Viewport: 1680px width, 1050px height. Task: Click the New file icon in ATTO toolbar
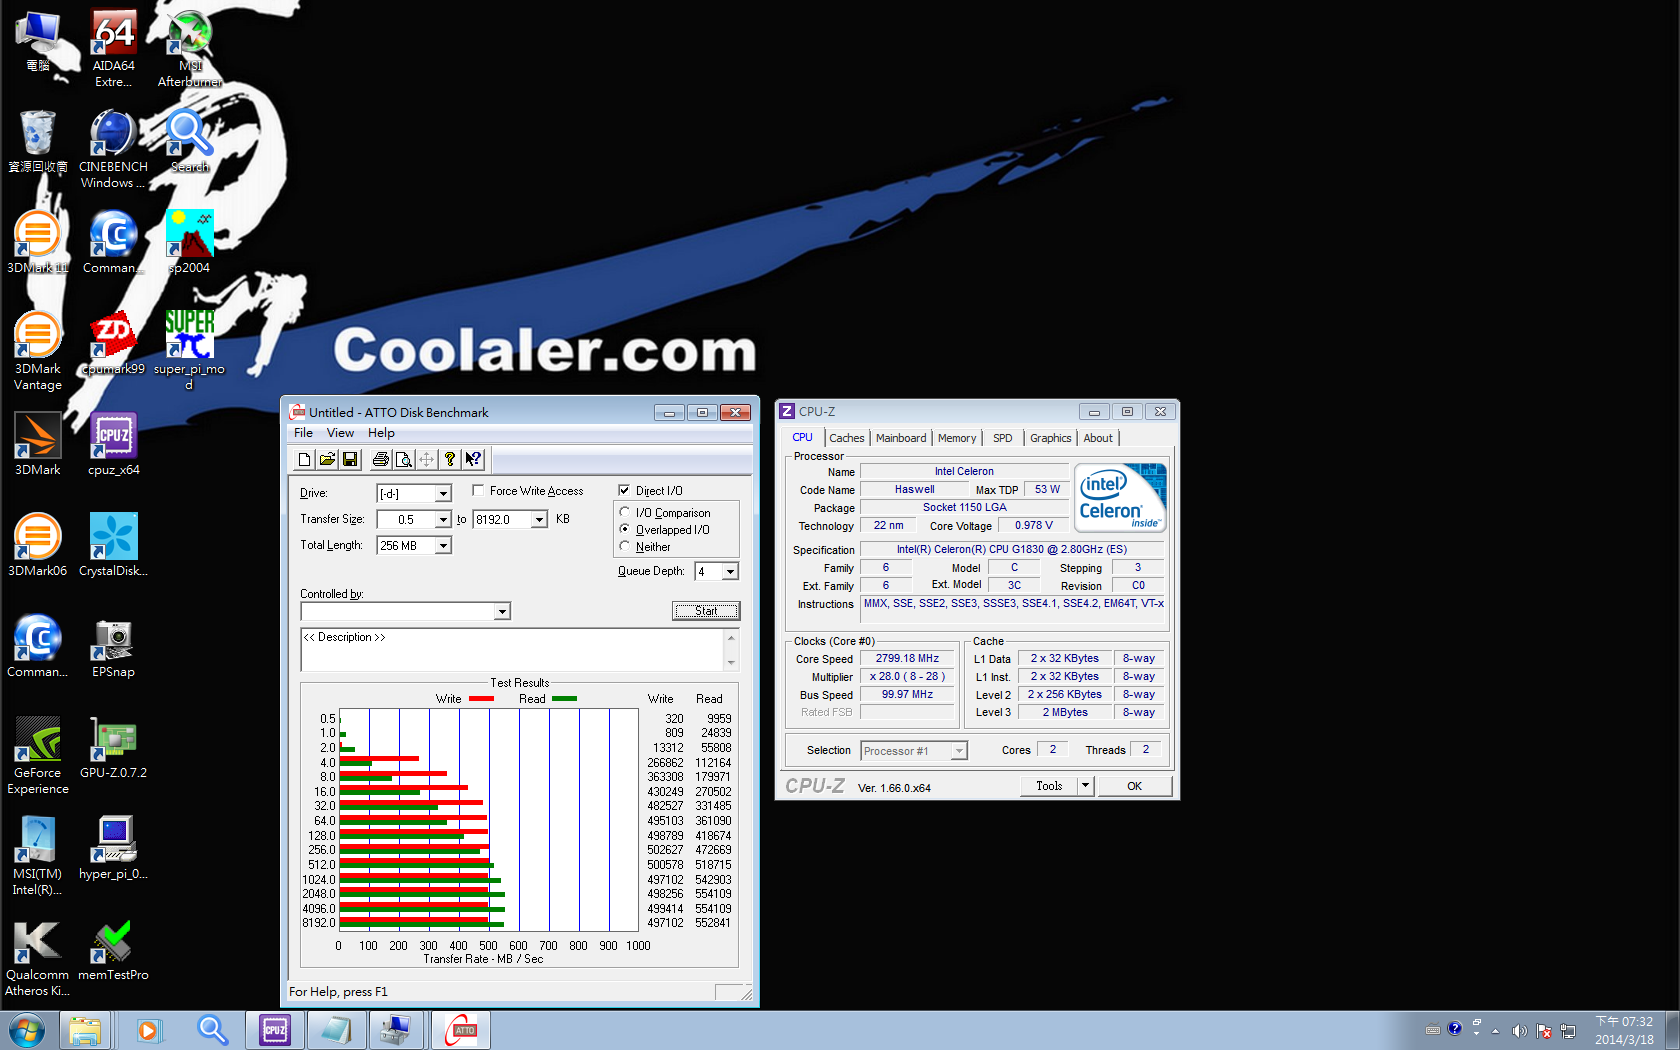click(305, 459)
